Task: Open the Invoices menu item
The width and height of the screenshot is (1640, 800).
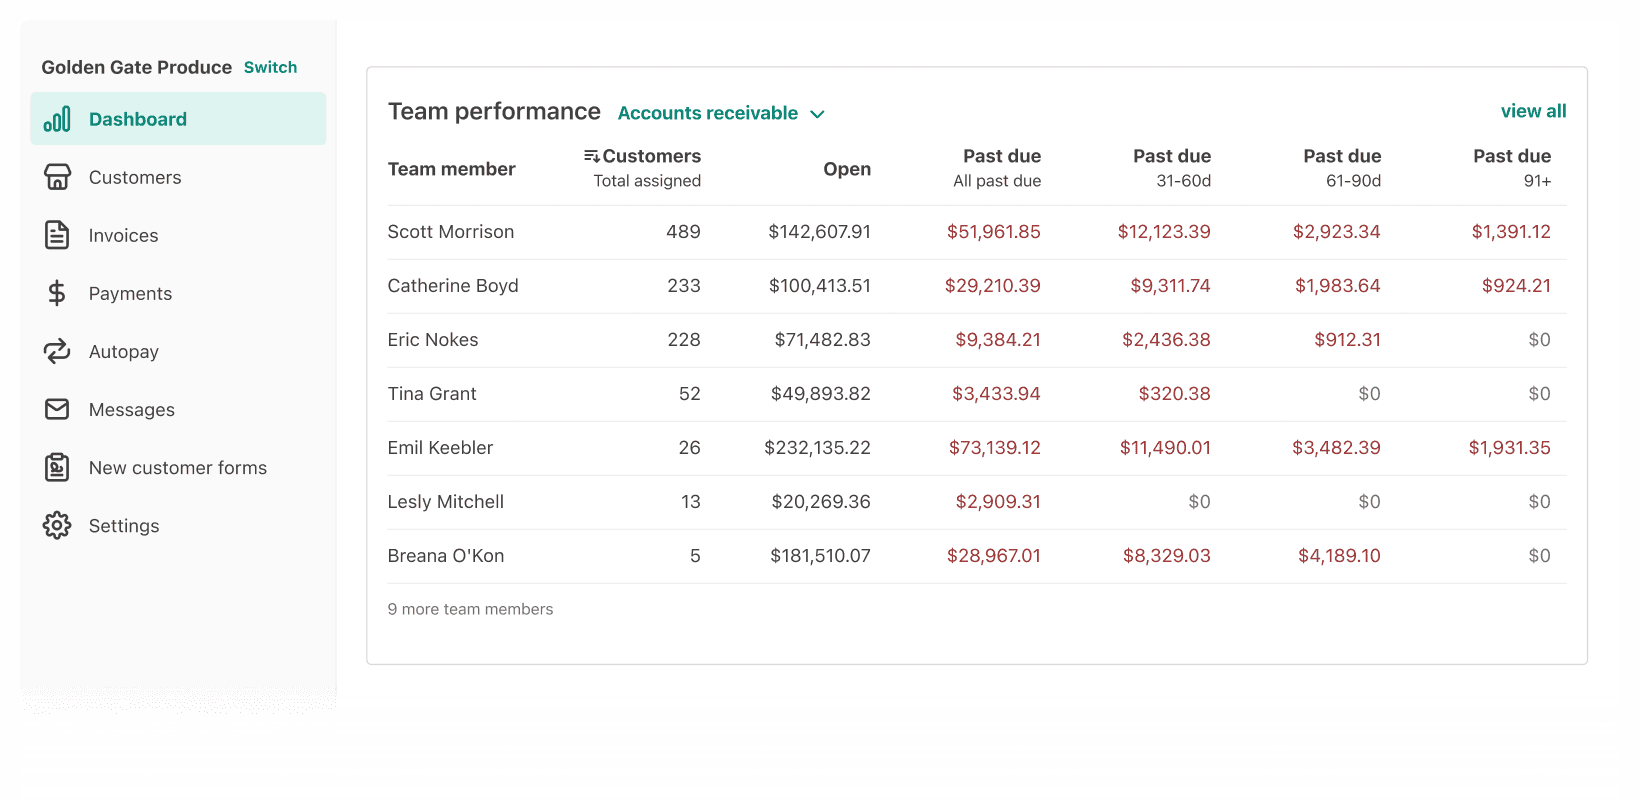Action: (x=123, y=235)
